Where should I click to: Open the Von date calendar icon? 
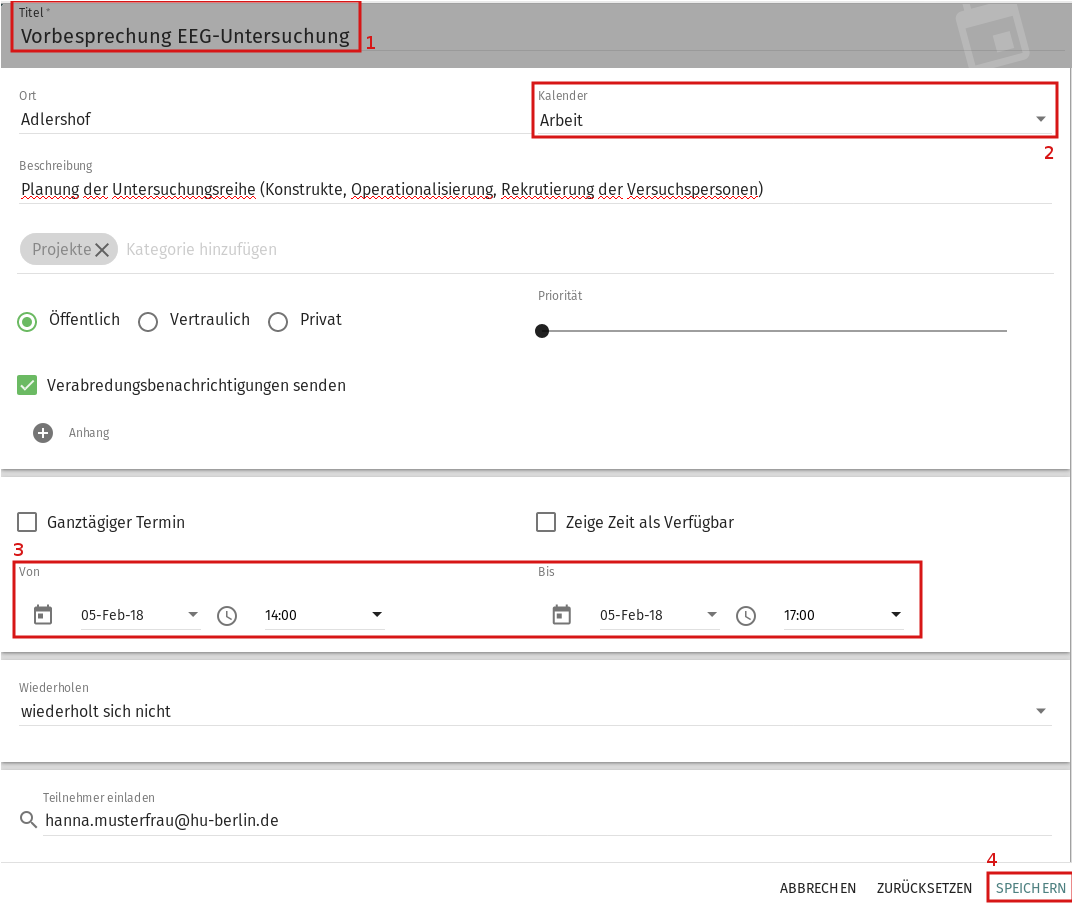[43, 614]
